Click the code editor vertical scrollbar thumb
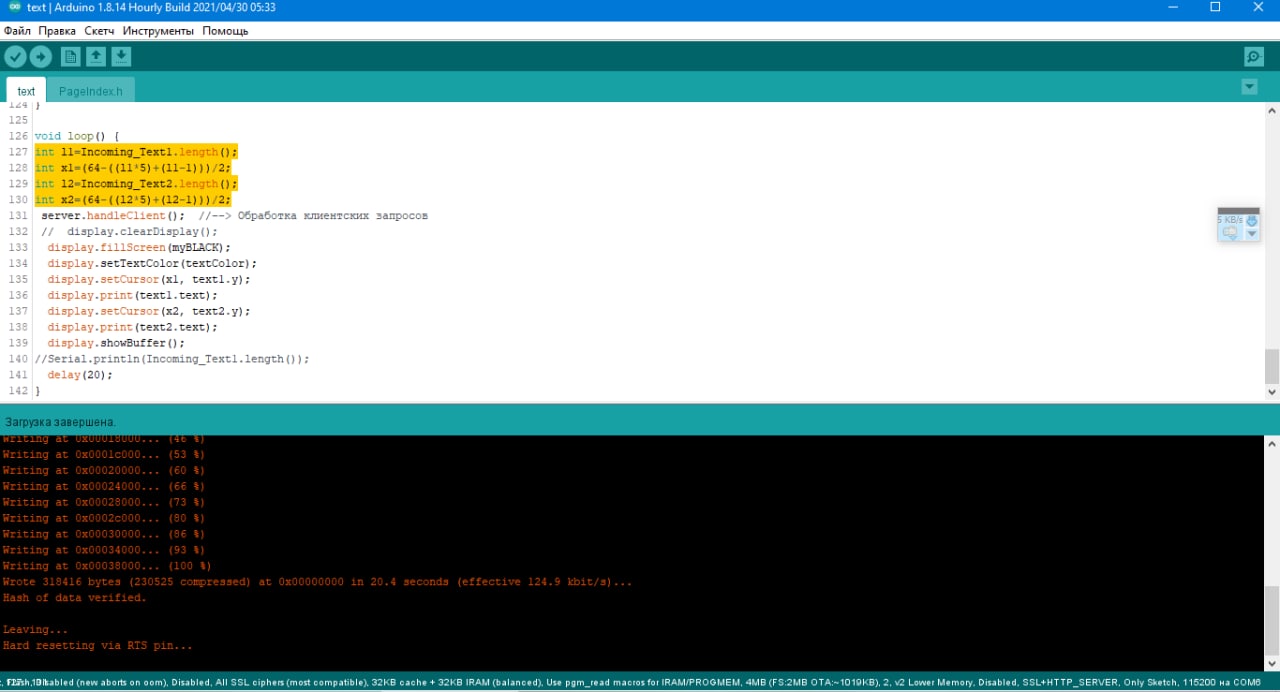 coord(1271,366)
